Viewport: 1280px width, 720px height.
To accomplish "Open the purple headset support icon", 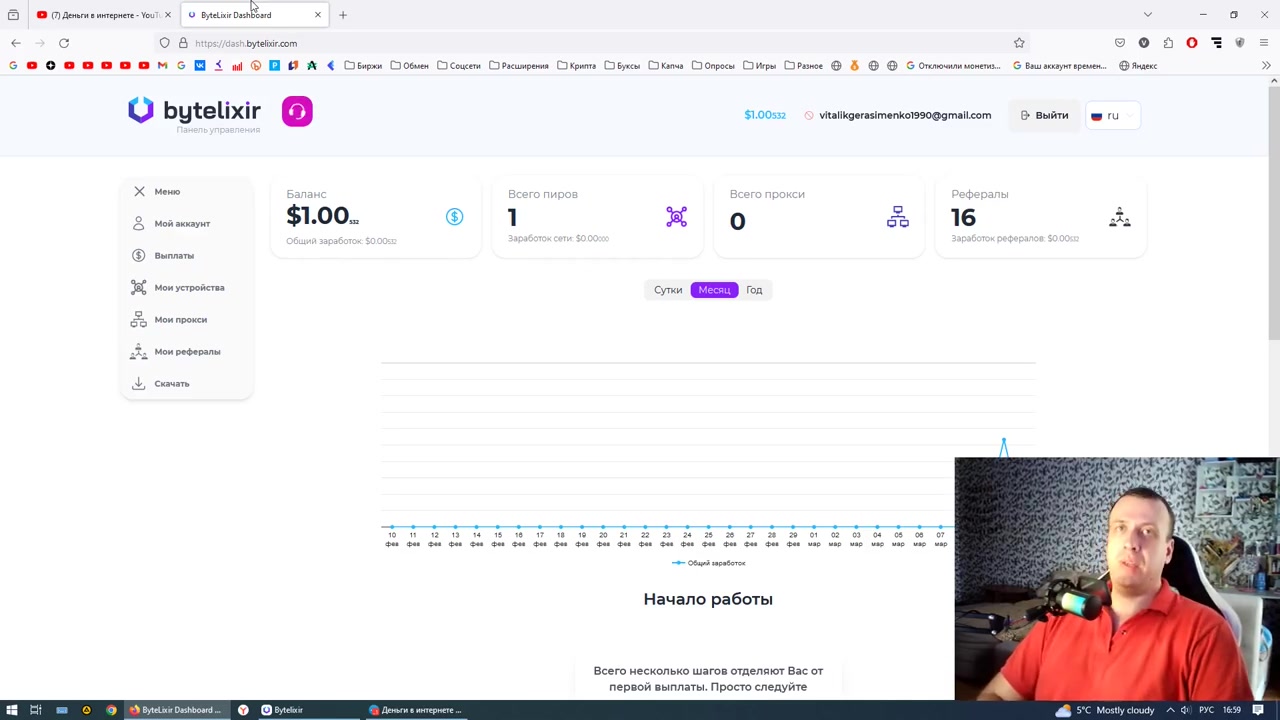I will [x=297, y=111].
